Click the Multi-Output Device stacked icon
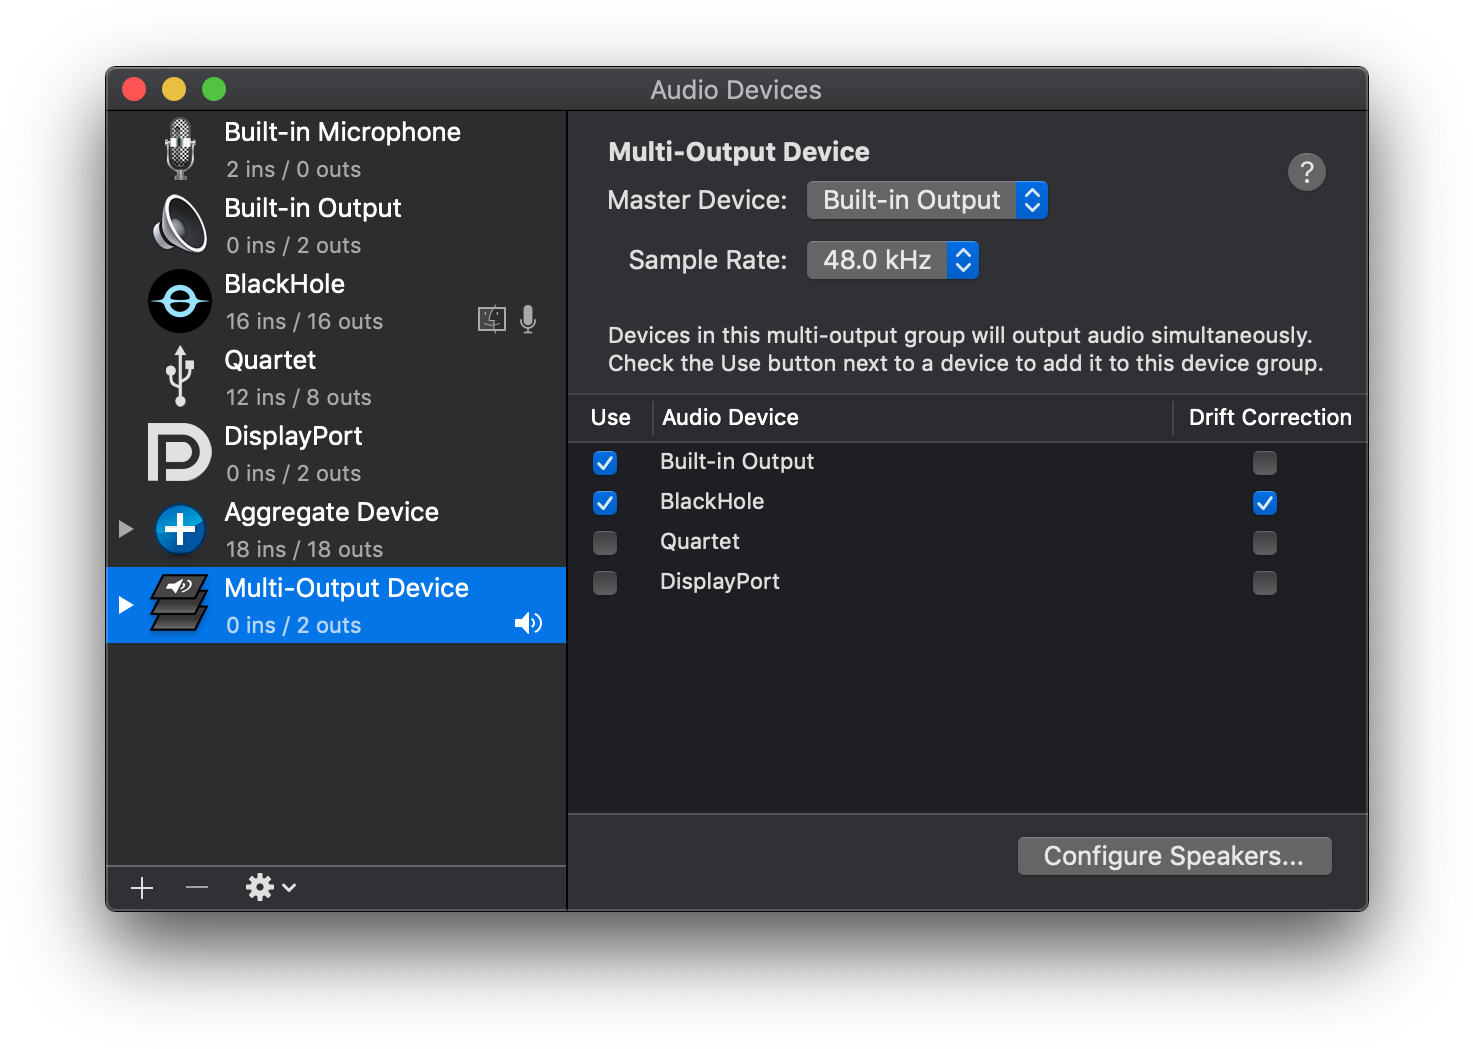 click(x=180, y=603)
